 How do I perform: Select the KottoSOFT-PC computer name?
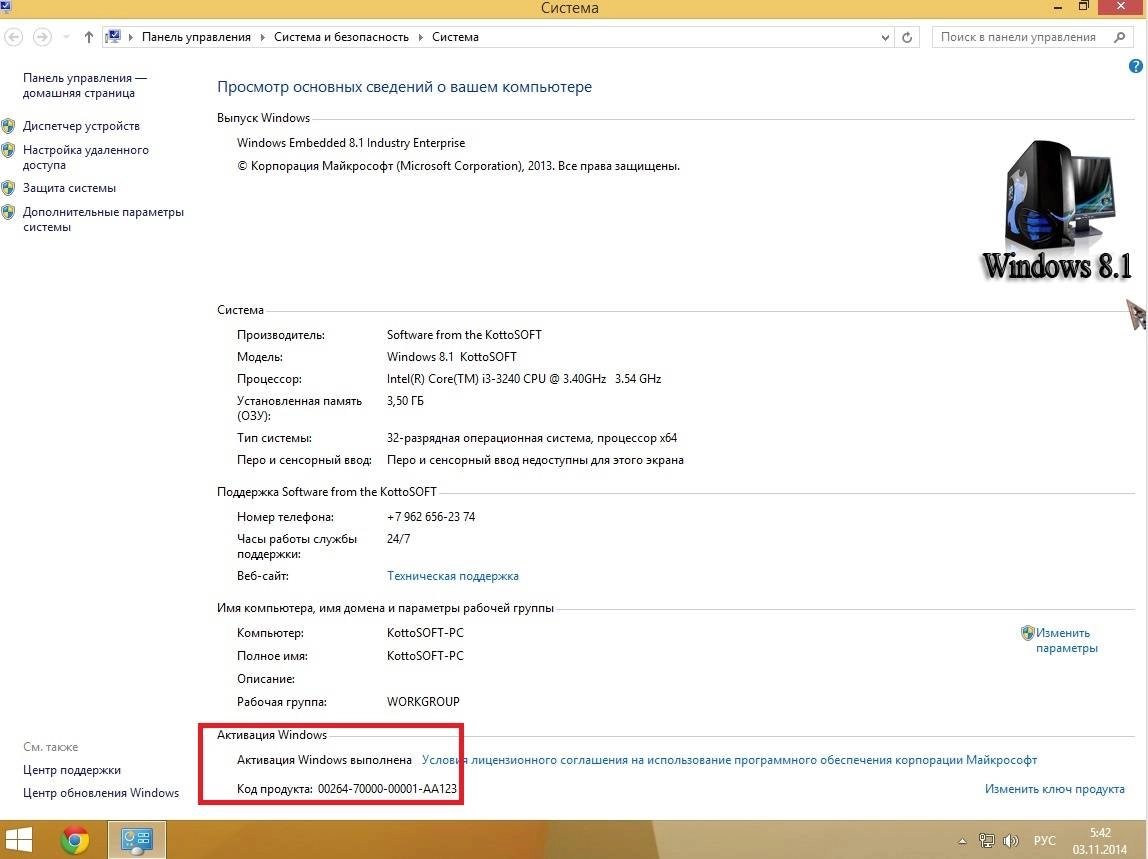pyautogui.click(x=425, y=633)
